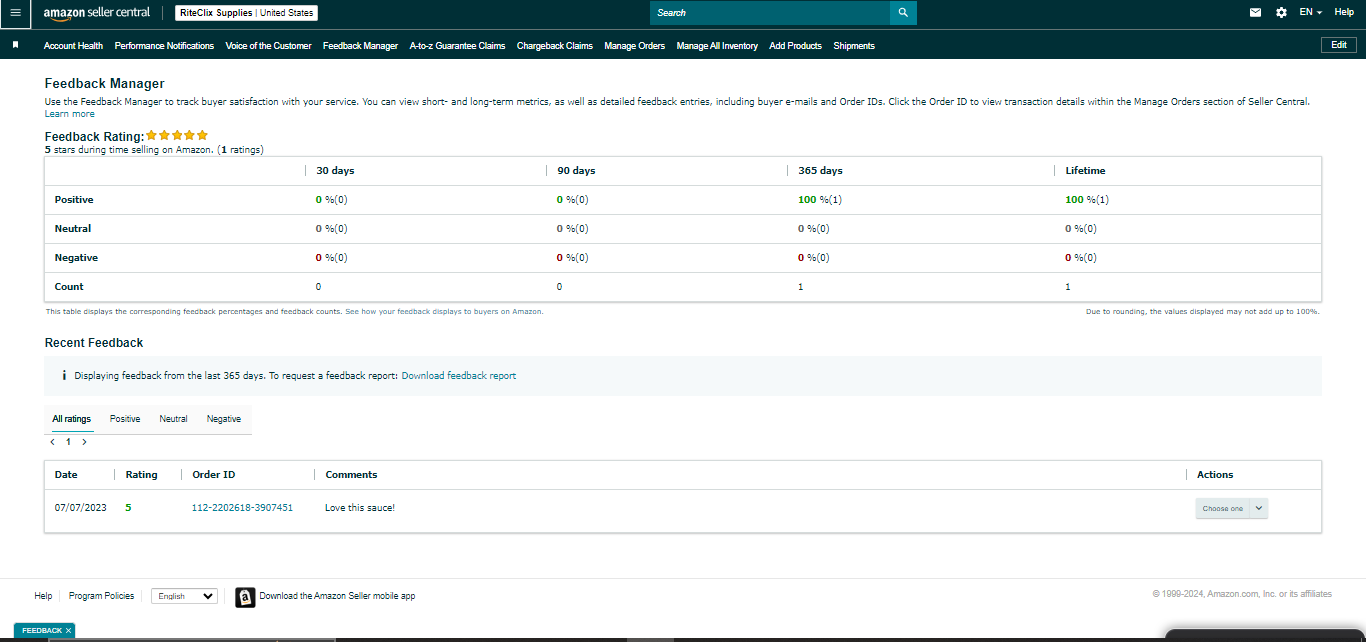Image resolution: width=1366 pixels, height=642 pixels.
Task: Click the search magnifier button
Action: [903, 13]
